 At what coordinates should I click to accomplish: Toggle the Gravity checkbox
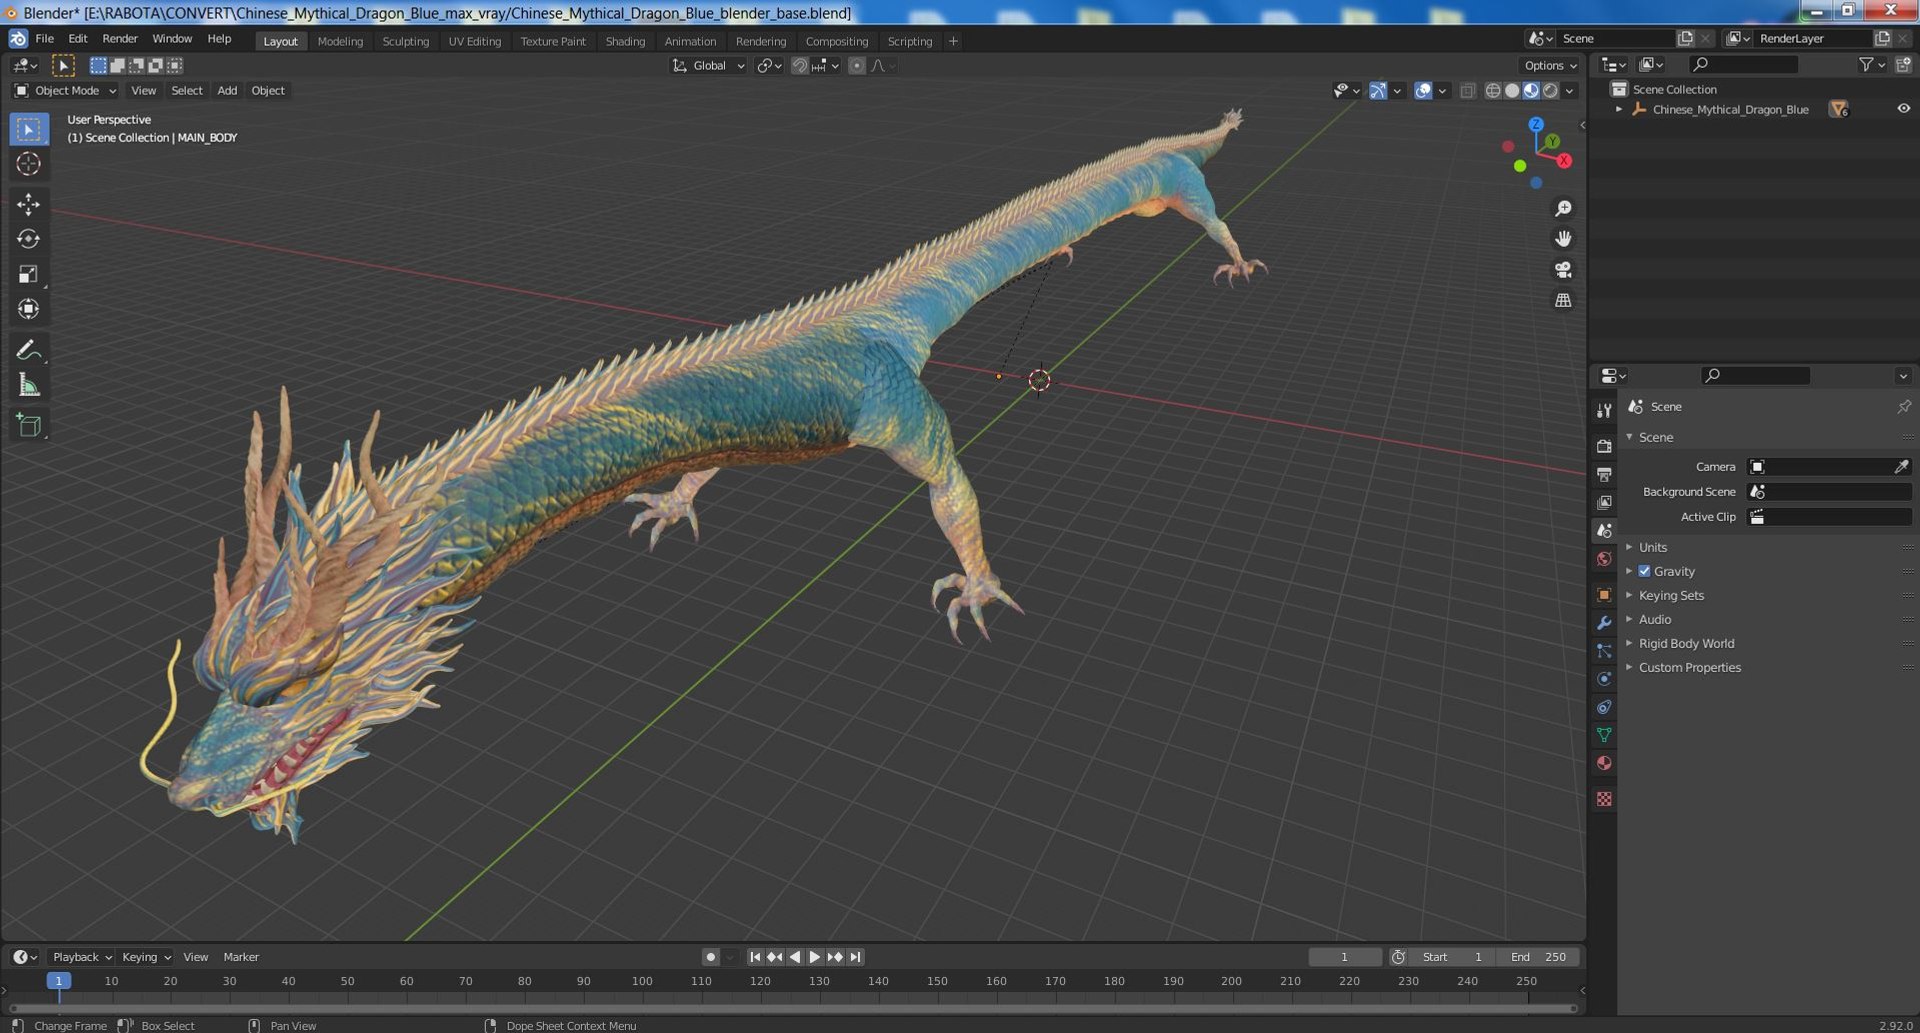(x=1644, y=571)
